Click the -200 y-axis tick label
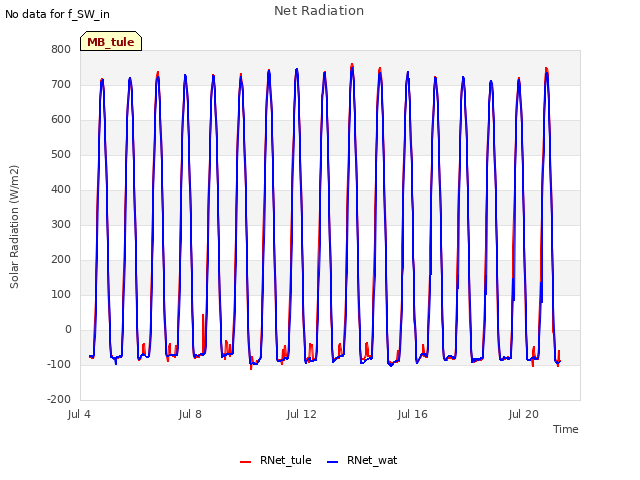The image size is (640, 480). [59, 400]
